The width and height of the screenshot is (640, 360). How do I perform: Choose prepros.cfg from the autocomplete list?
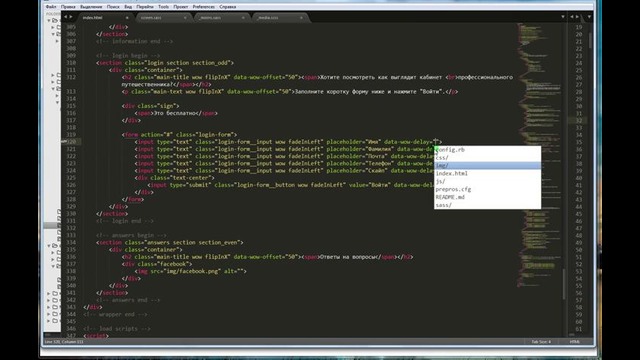pos(487,189)
